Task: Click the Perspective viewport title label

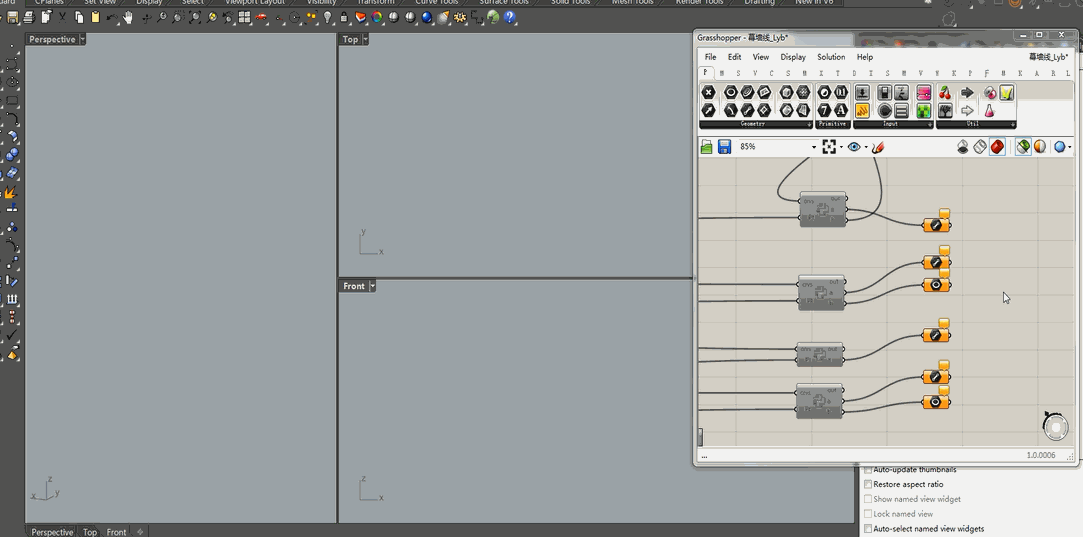Action: click(x=52, y=39)
